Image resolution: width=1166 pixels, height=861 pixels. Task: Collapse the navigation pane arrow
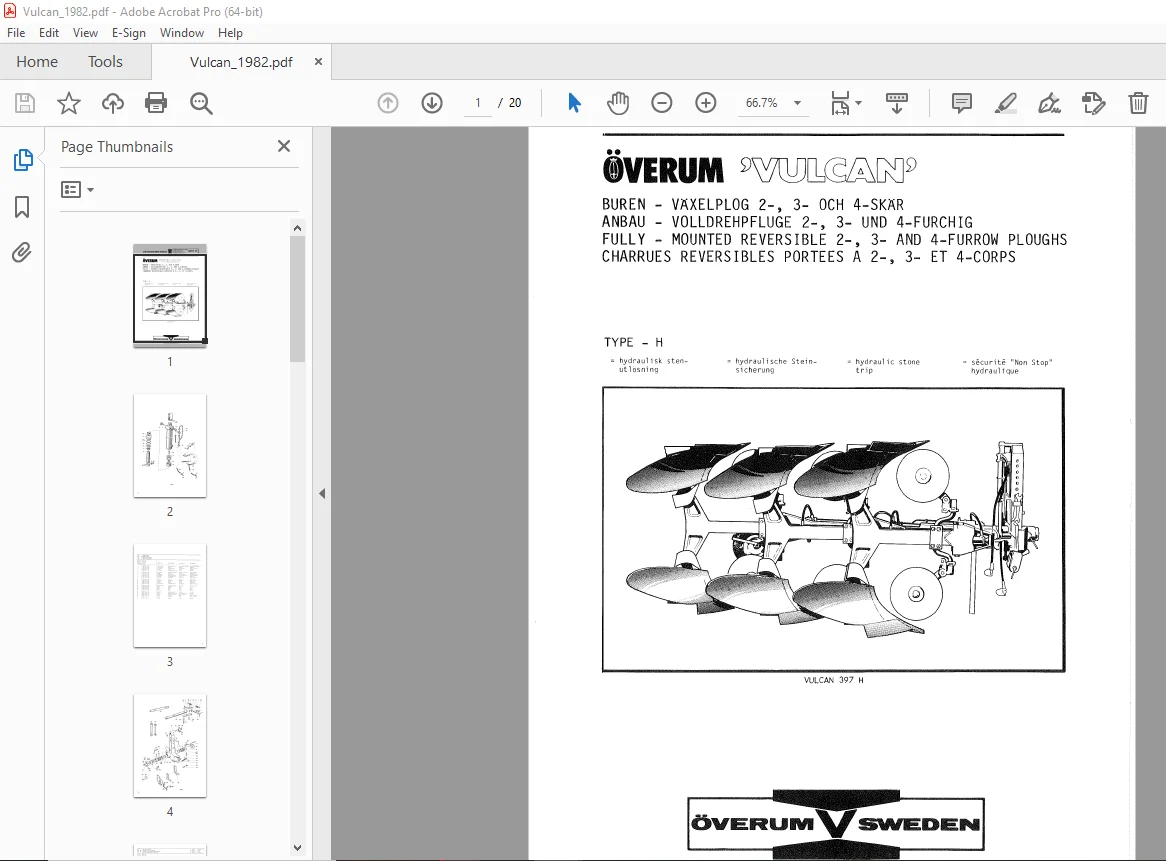point(322,493)
